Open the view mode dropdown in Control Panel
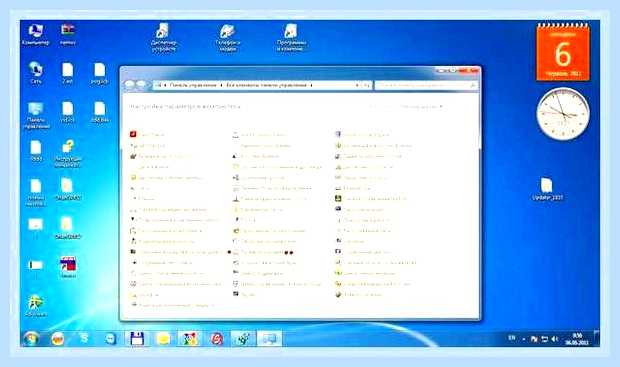The height and width of the screenshot is (367, 620). tap(422, 107)
